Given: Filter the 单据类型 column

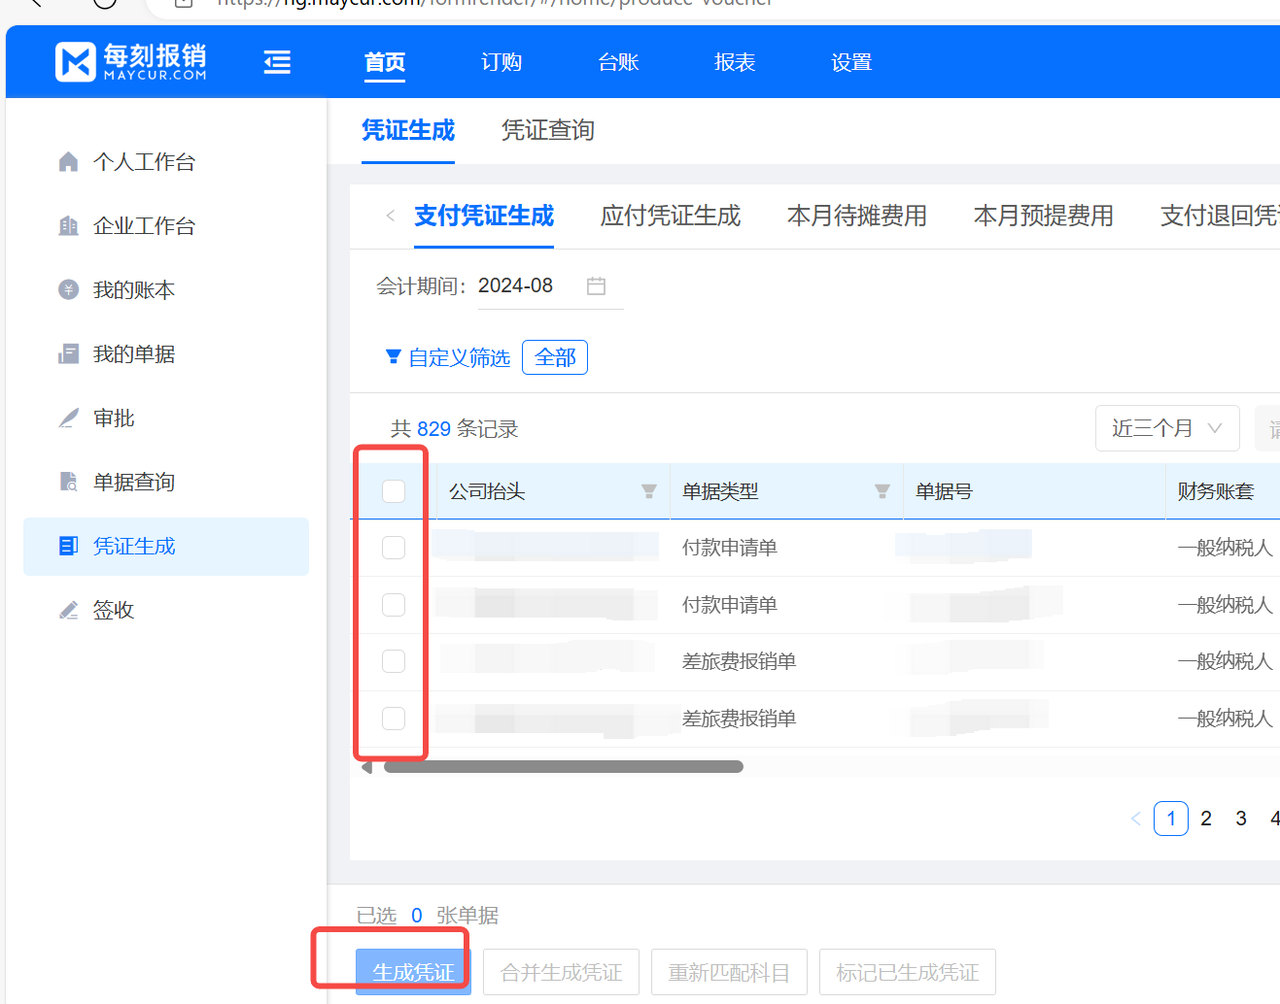Looking at the screenshot, I should (882, 491).
